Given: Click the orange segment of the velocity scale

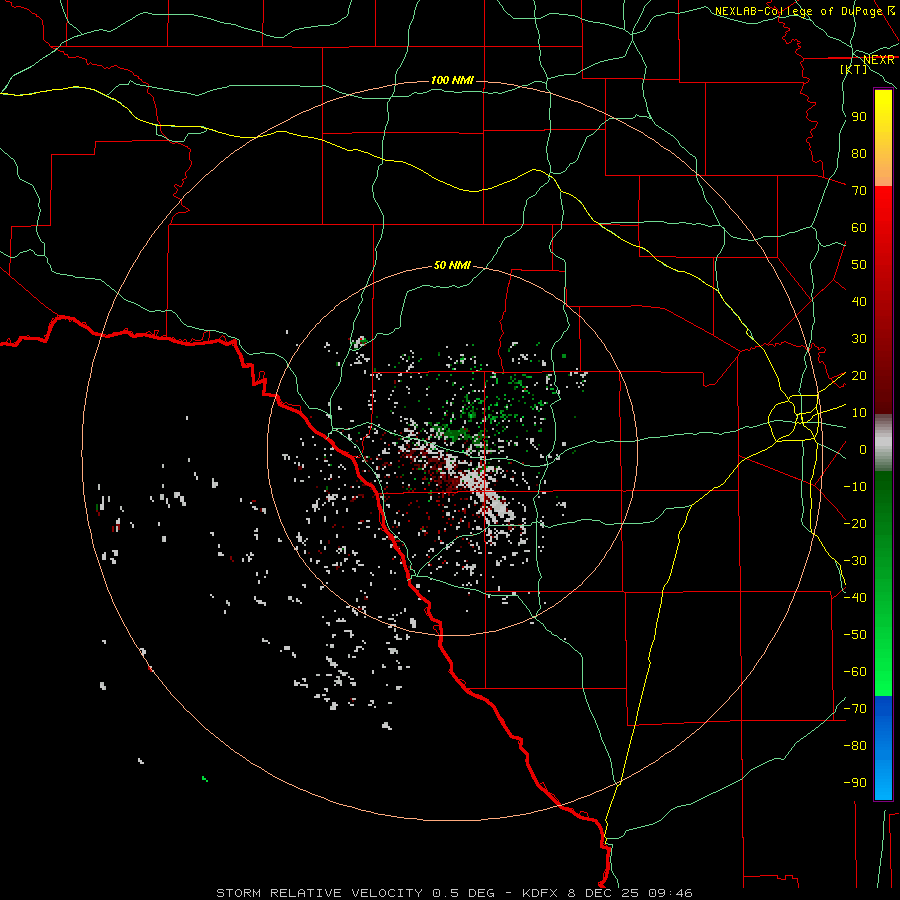Looking at the screenshot, I should tap(883, 170).
